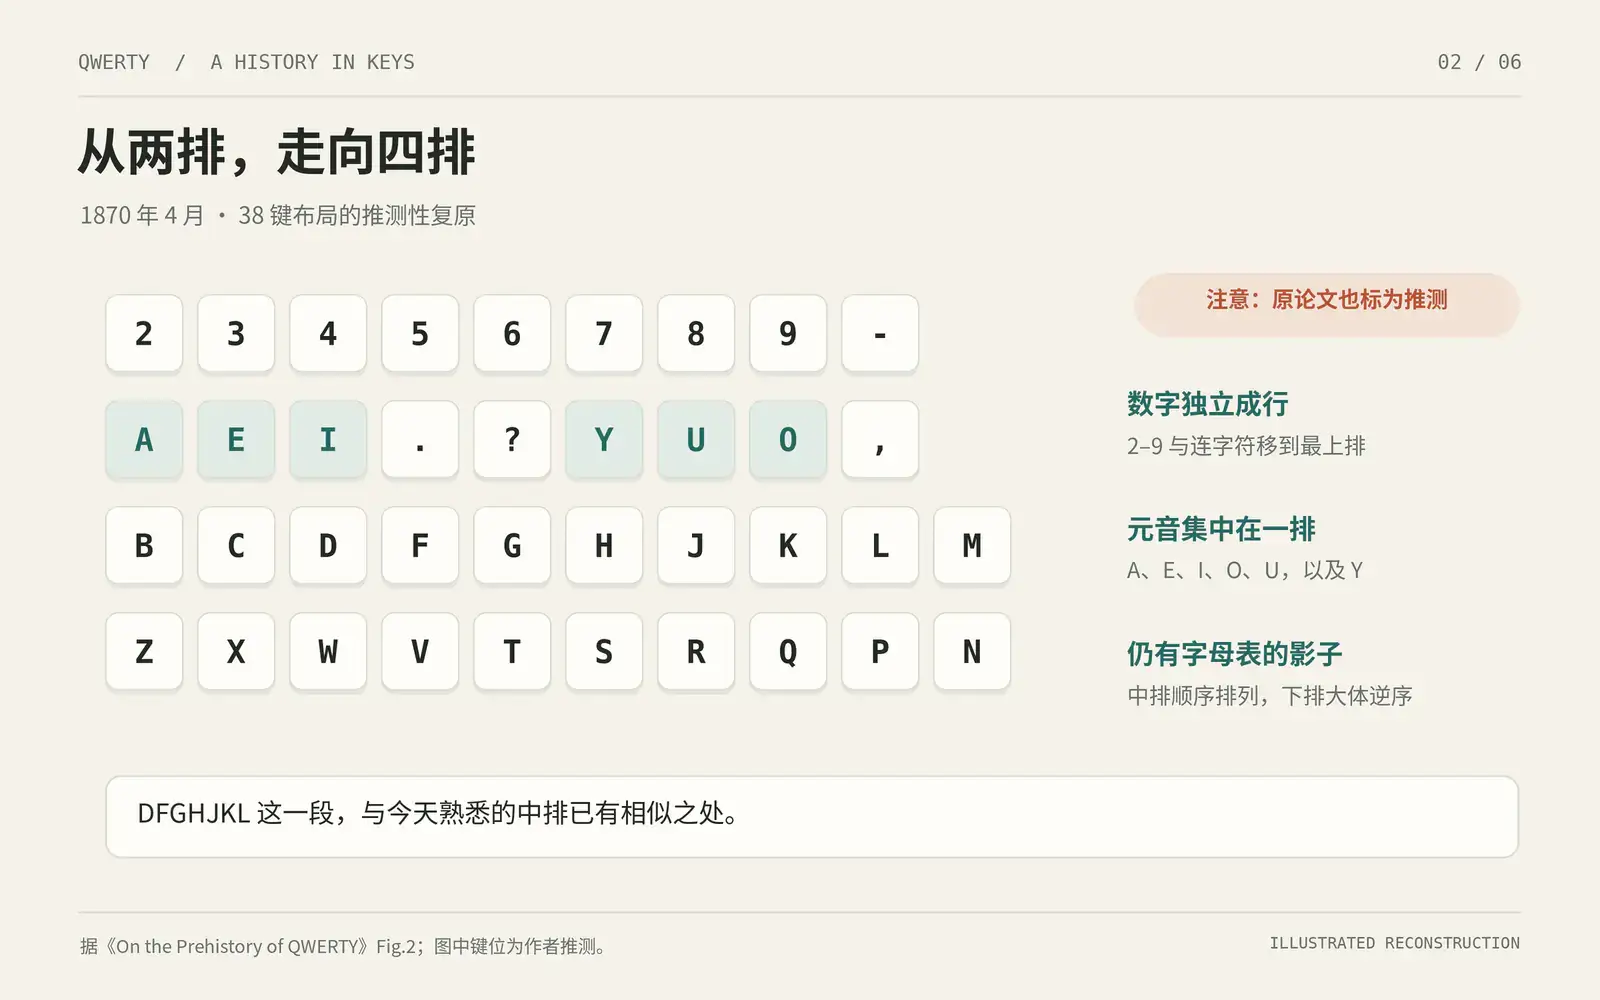Click the Z key

pyautogui.click(x=144, y=651)
